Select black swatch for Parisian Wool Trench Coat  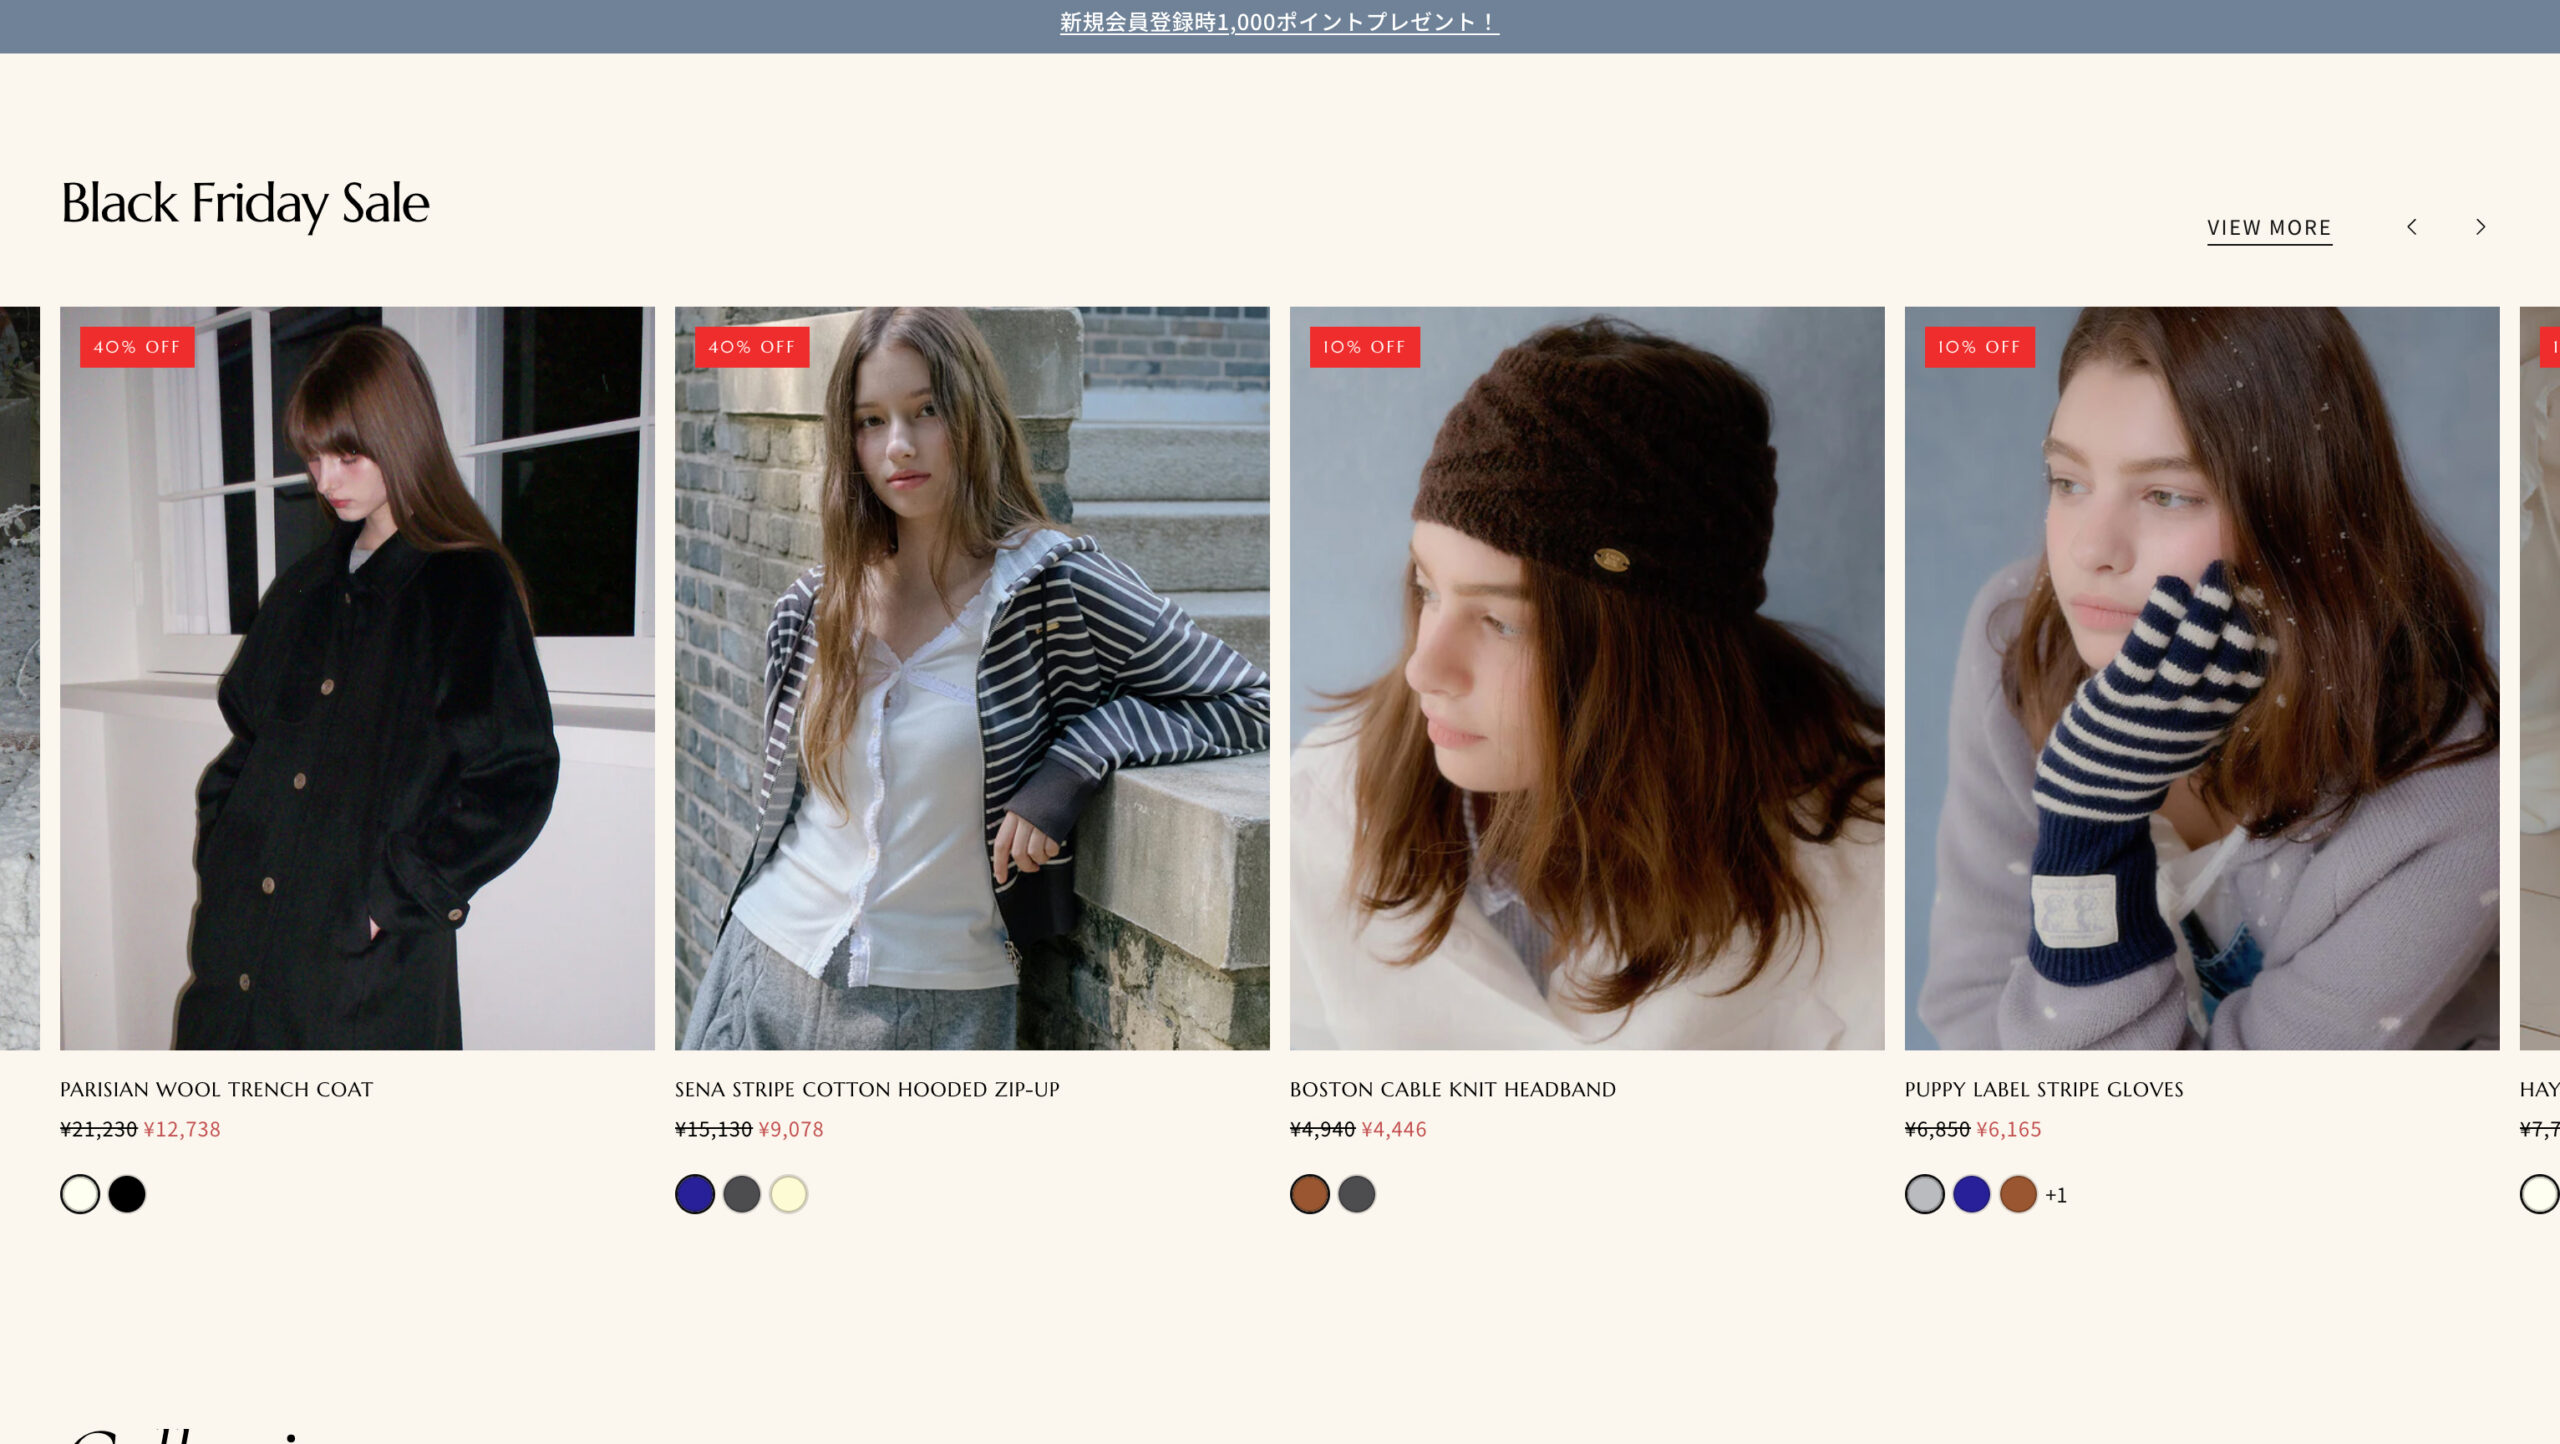tap(127, 1194)
